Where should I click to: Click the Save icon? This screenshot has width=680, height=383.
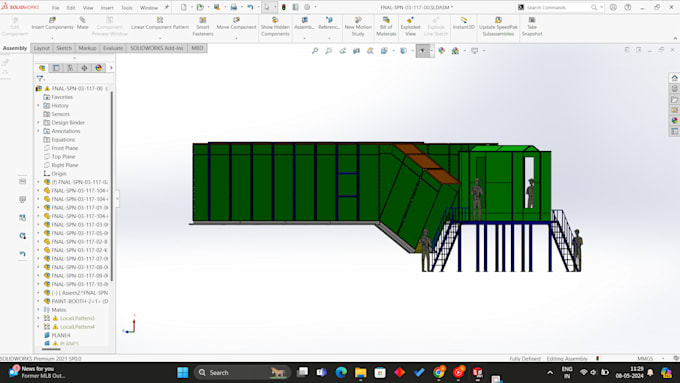coord(217,7)
